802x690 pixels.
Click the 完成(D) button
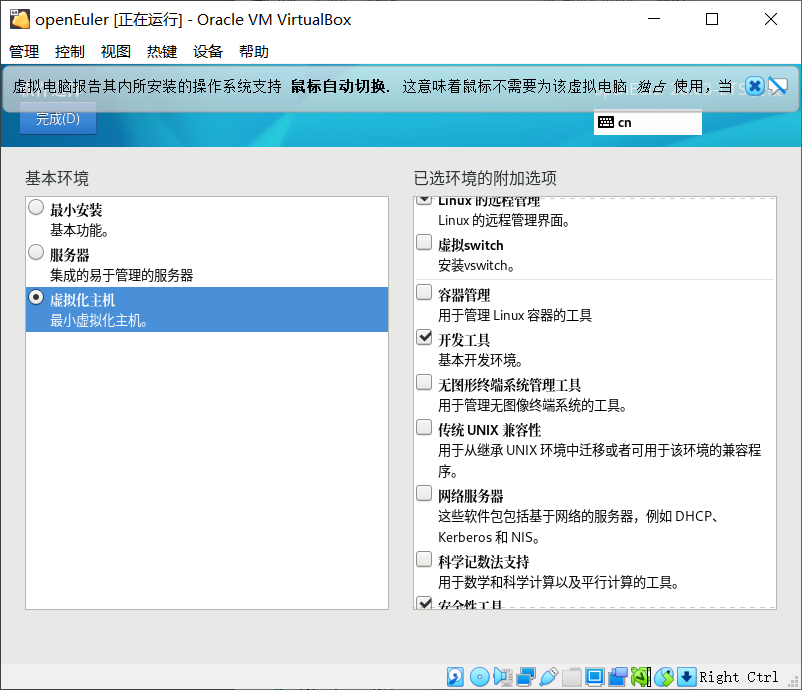point(58,119)
